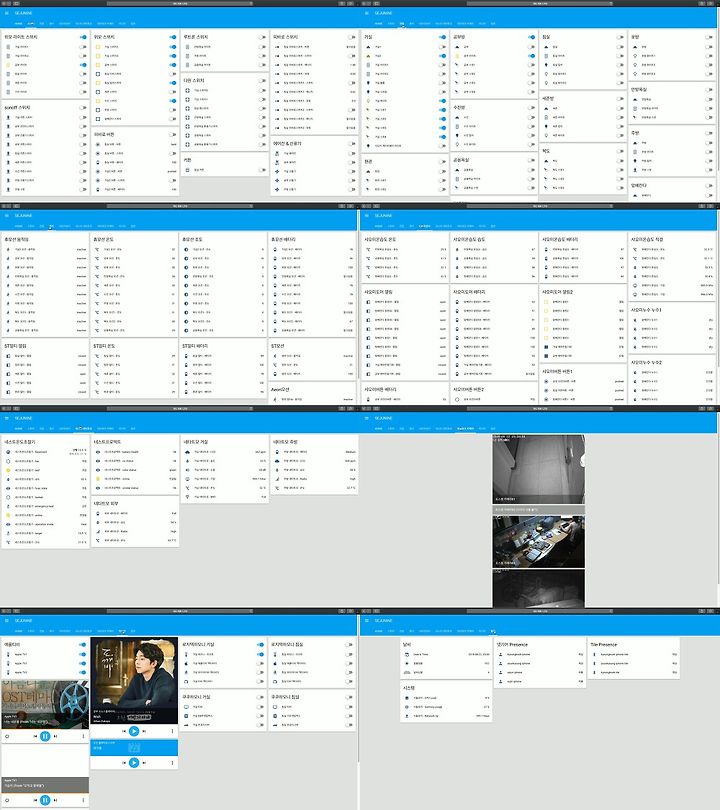Open the dark bottom camera feed
This screenshot has height=810, width=720.
click(x=538, y=588)
